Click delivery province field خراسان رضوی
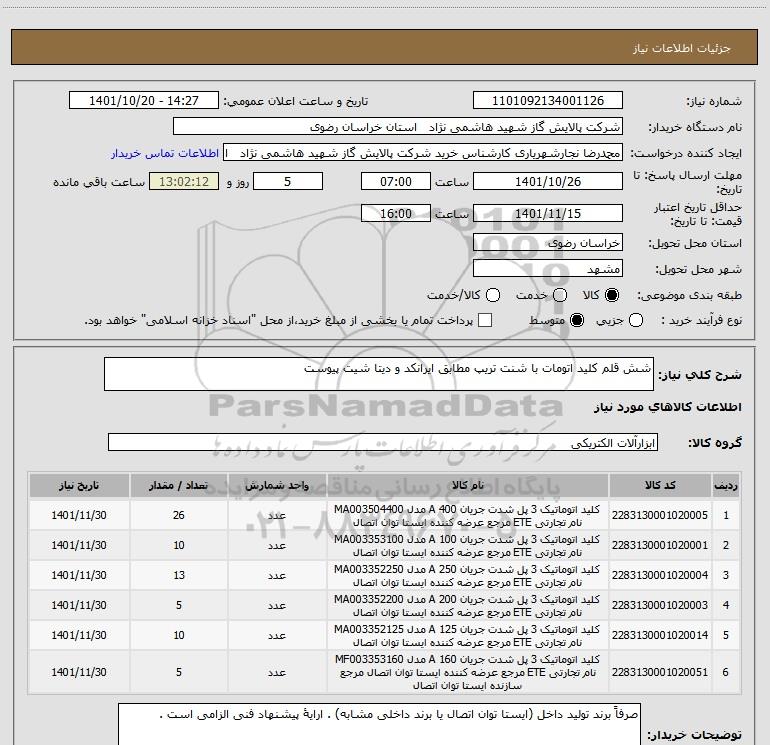Image resolution: width=770 pixels, height=745 pixels. (547, 243)
